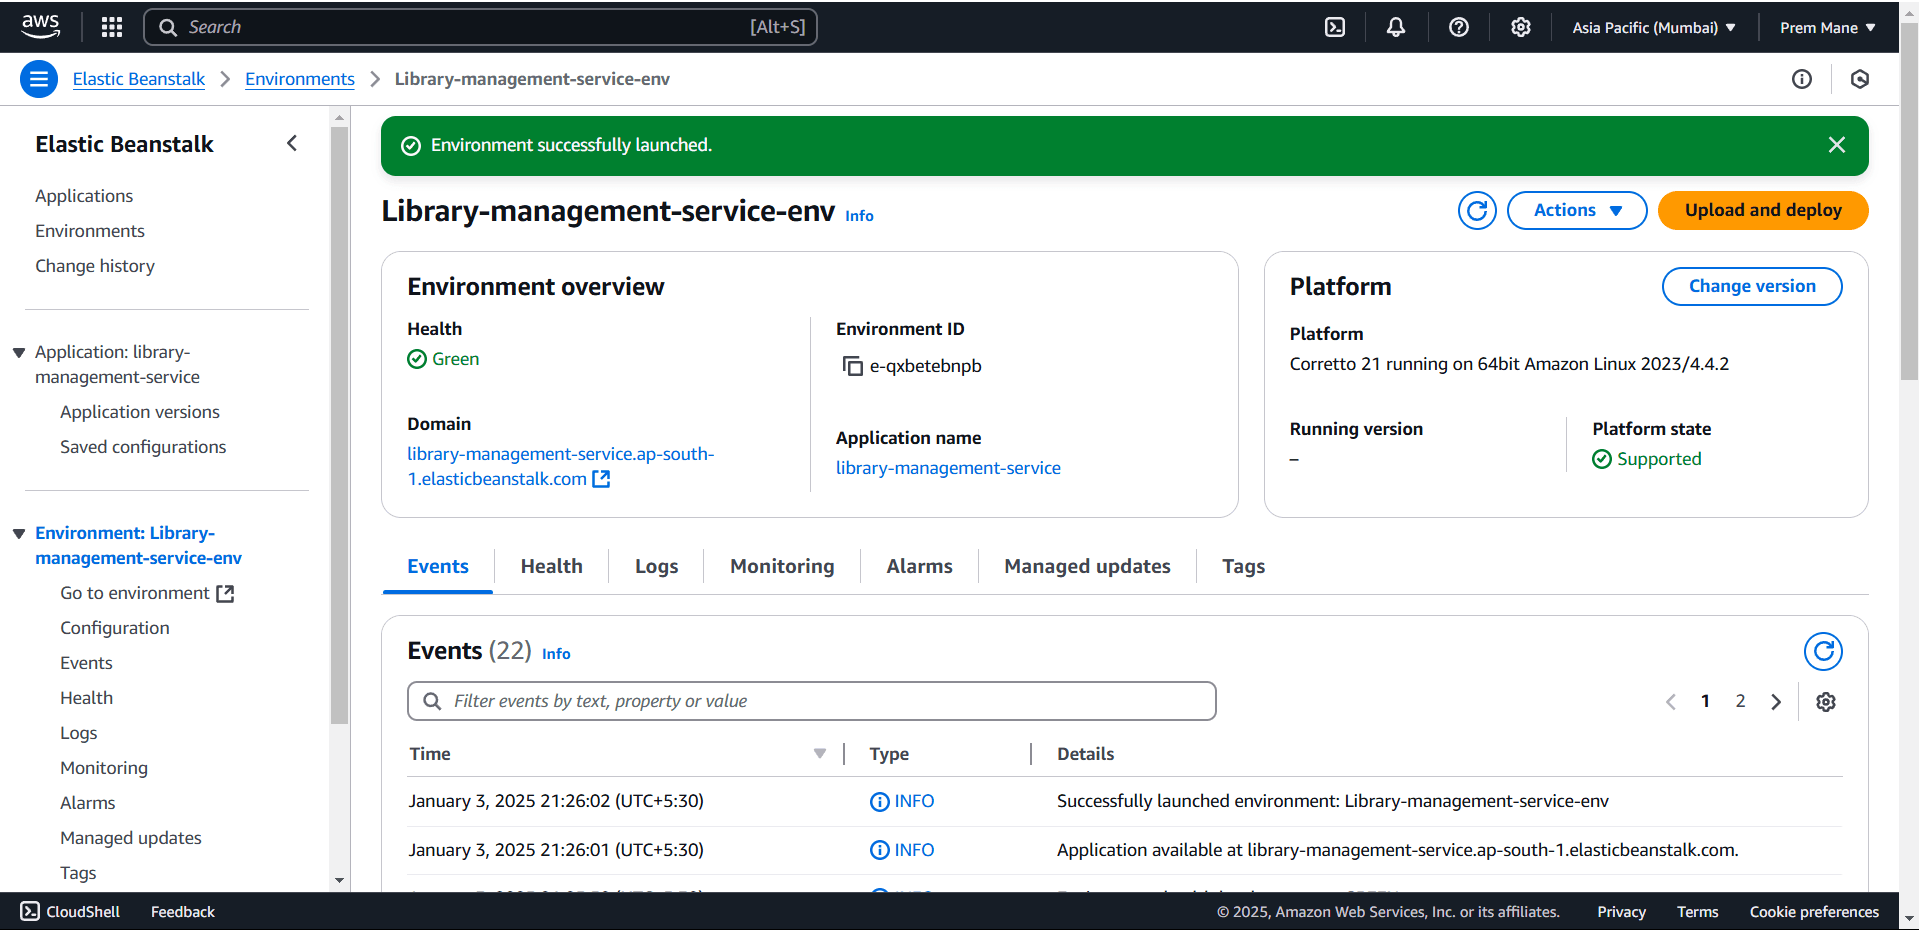Launch CloudShell from the top bar icon
This screenshot has width=1919, height=930.
click(x=1335, y=27)
